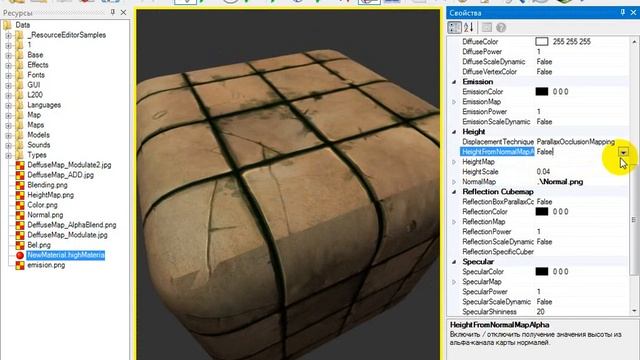Click the Sounds folder icon
Viewport: 640px width, 360px height.
[x=19, y=145]
